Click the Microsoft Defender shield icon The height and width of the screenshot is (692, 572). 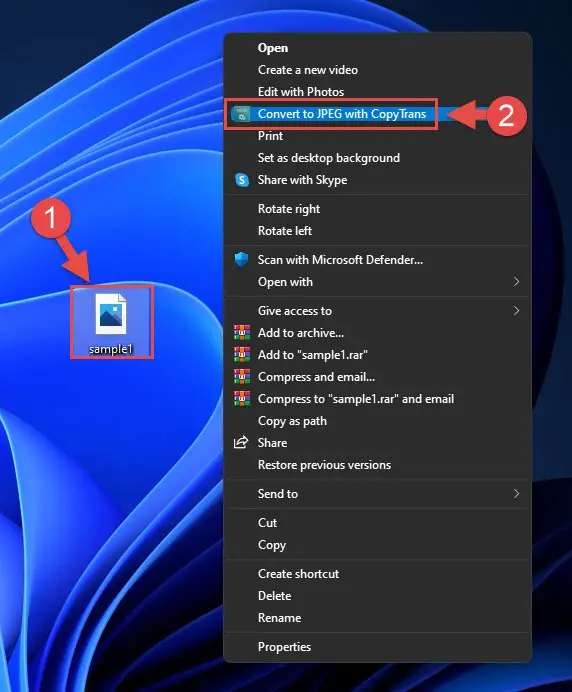coord(241,260)
